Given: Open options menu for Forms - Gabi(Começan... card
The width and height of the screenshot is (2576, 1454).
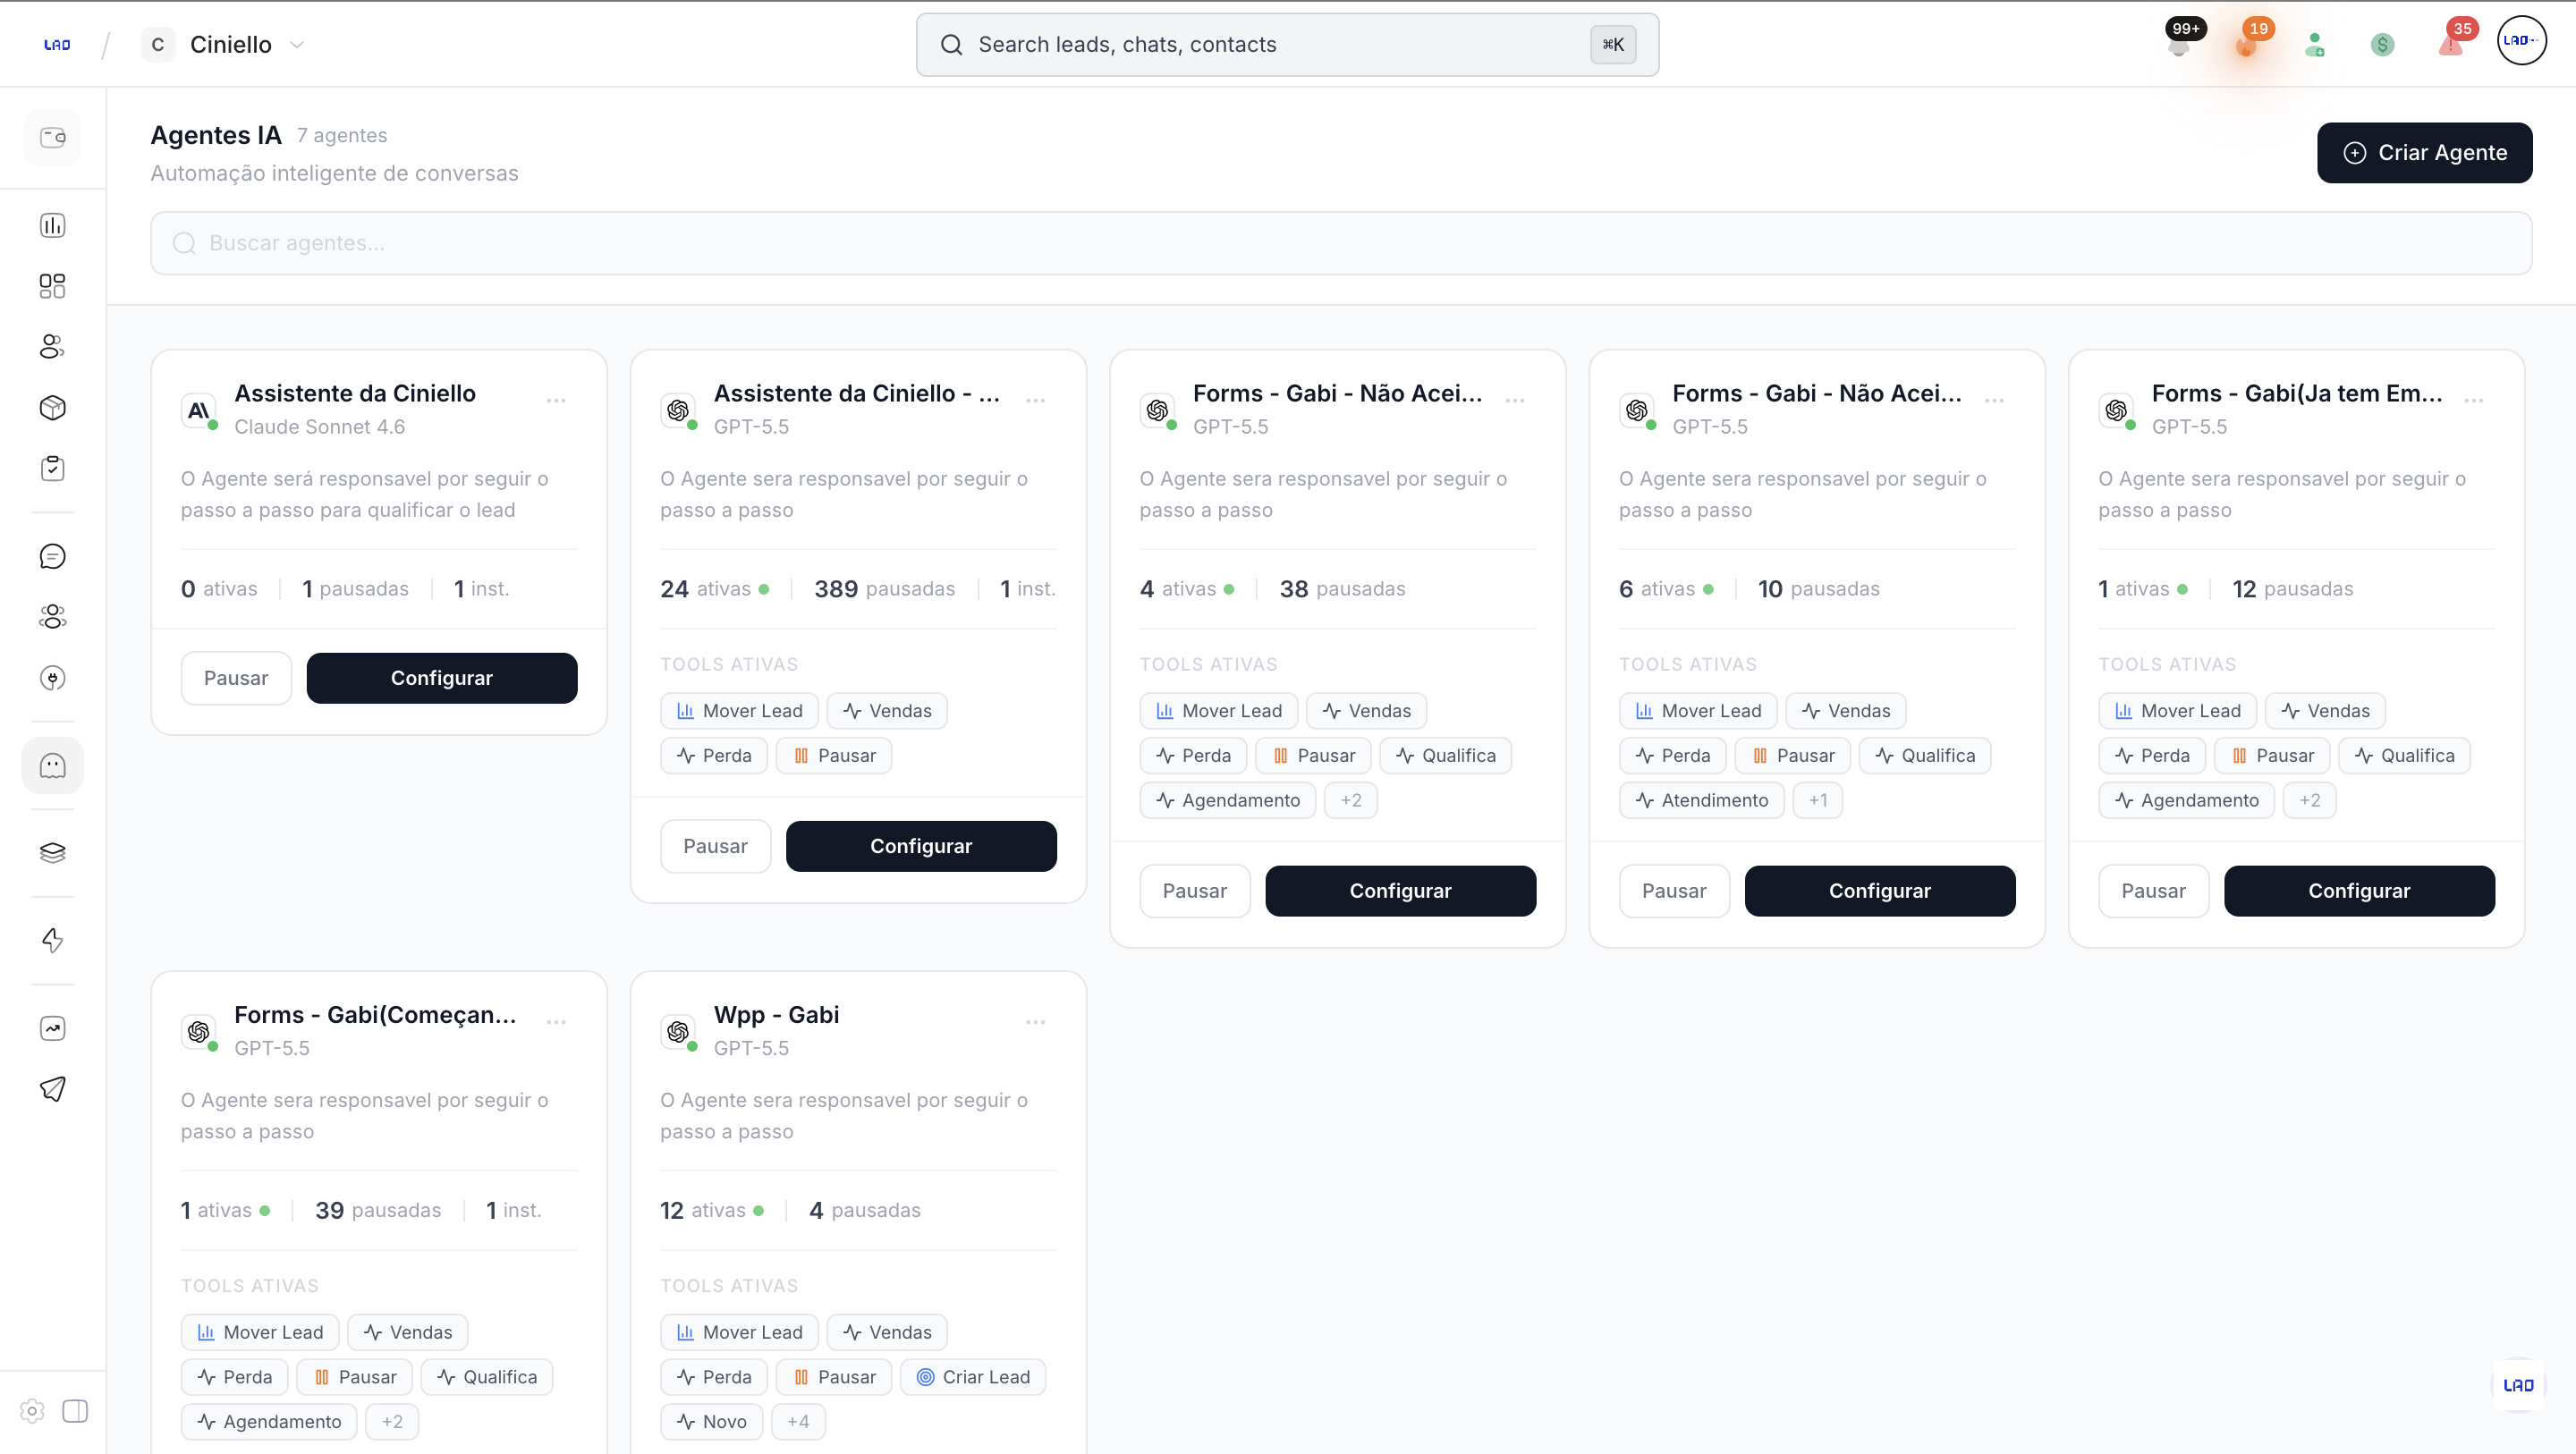Looking at the screenshot, I should point(557,1022).
